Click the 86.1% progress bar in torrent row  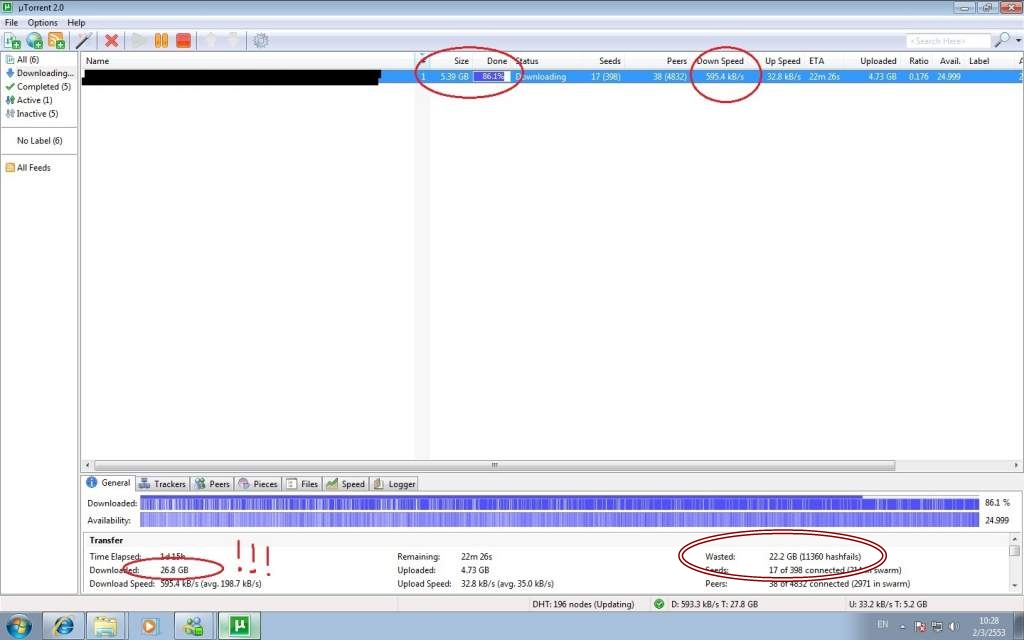492,76
